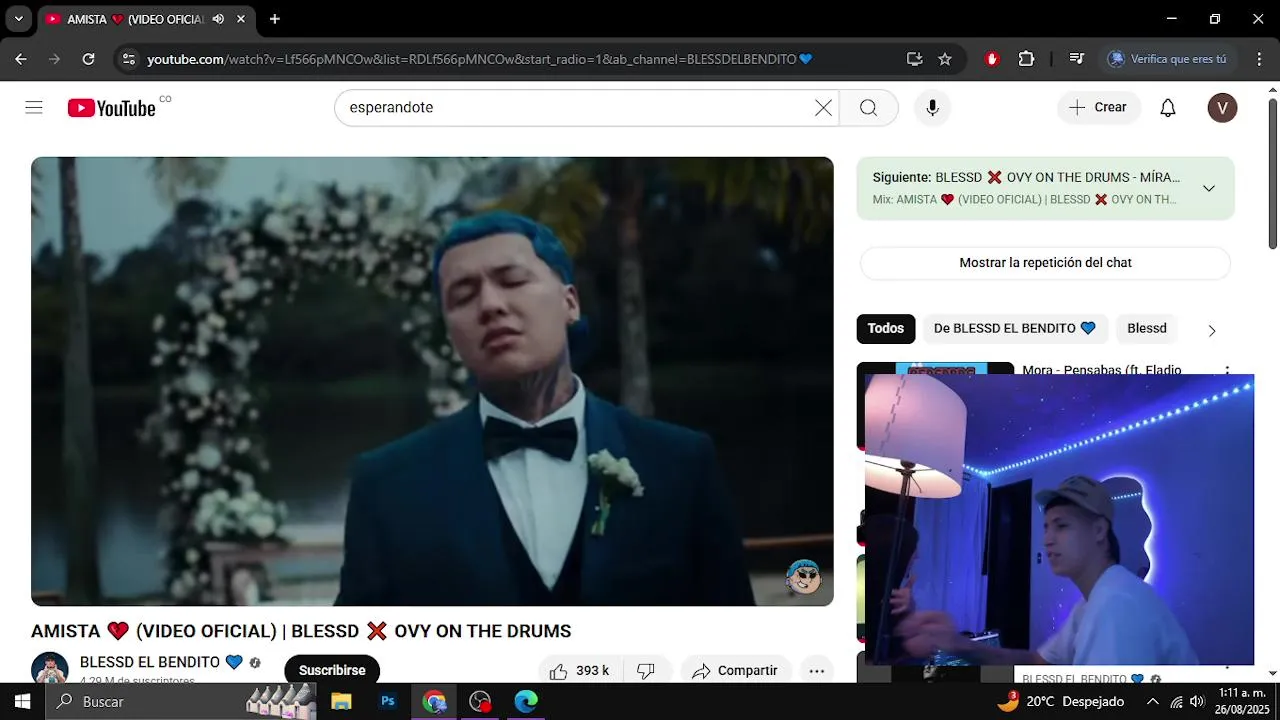Open Microsoft Edge from the taskbar
This screenshot has height=720, width=1280.
526,701
